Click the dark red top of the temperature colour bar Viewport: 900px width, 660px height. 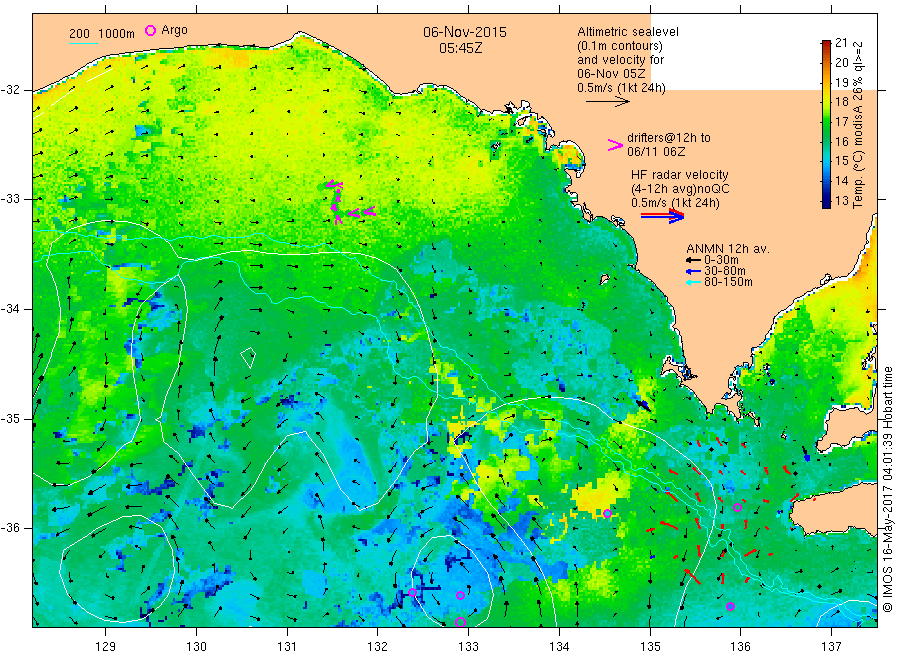coord(826,44)
